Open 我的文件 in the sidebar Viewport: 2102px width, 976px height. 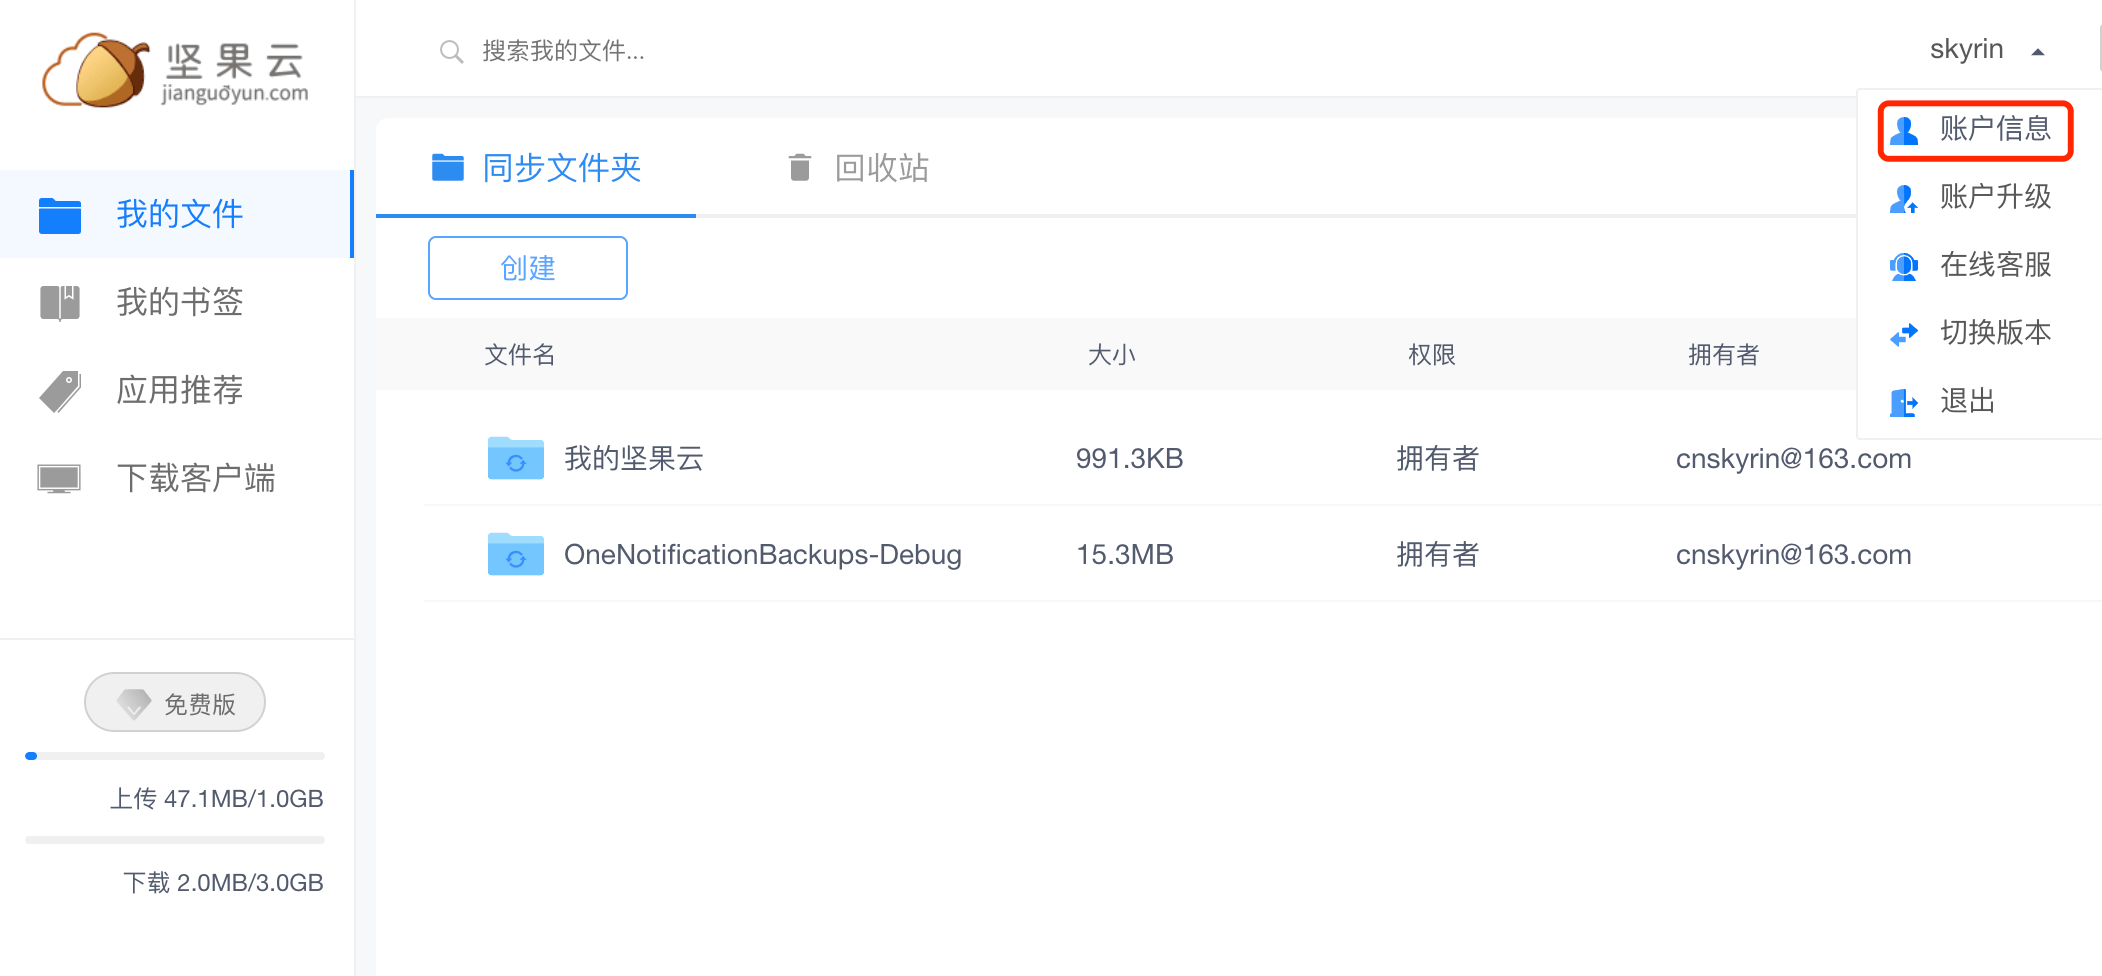click(x=178, y=214)
